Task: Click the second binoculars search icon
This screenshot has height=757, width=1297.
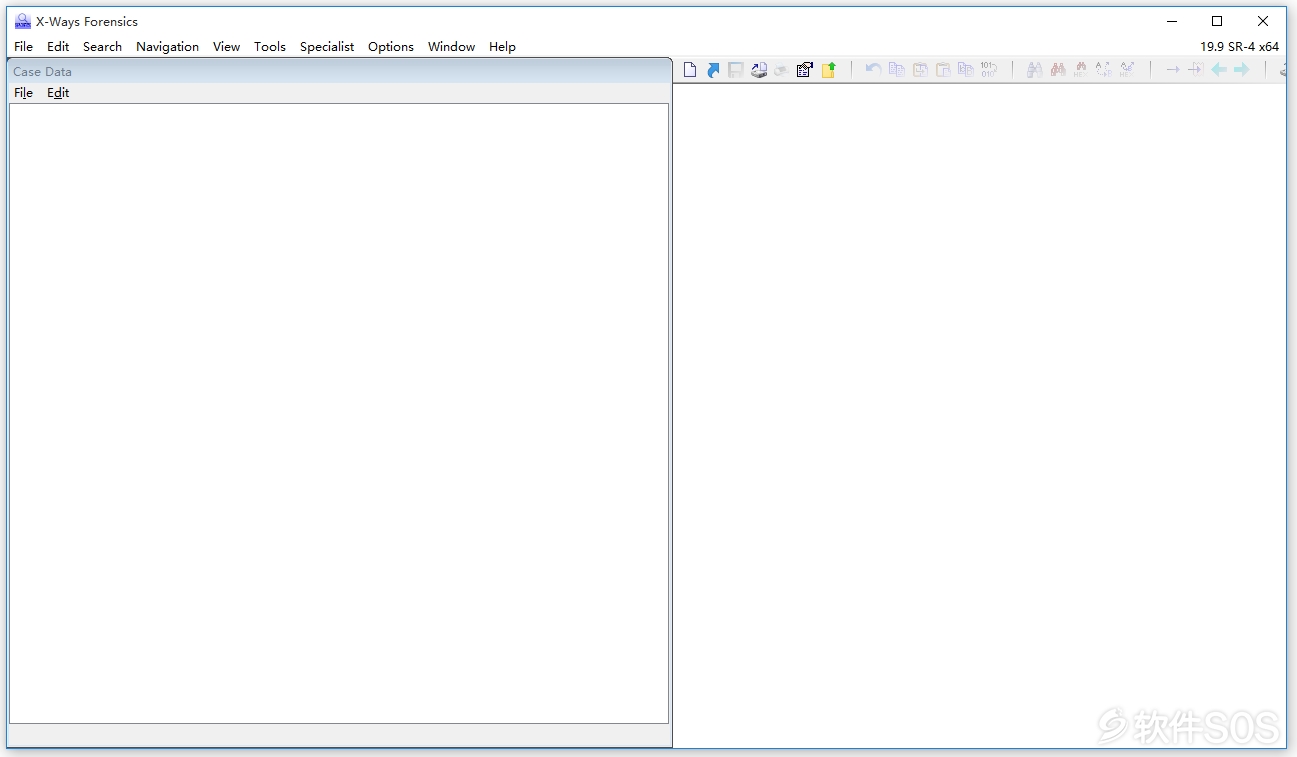Action: click(x=1058, y=70)
